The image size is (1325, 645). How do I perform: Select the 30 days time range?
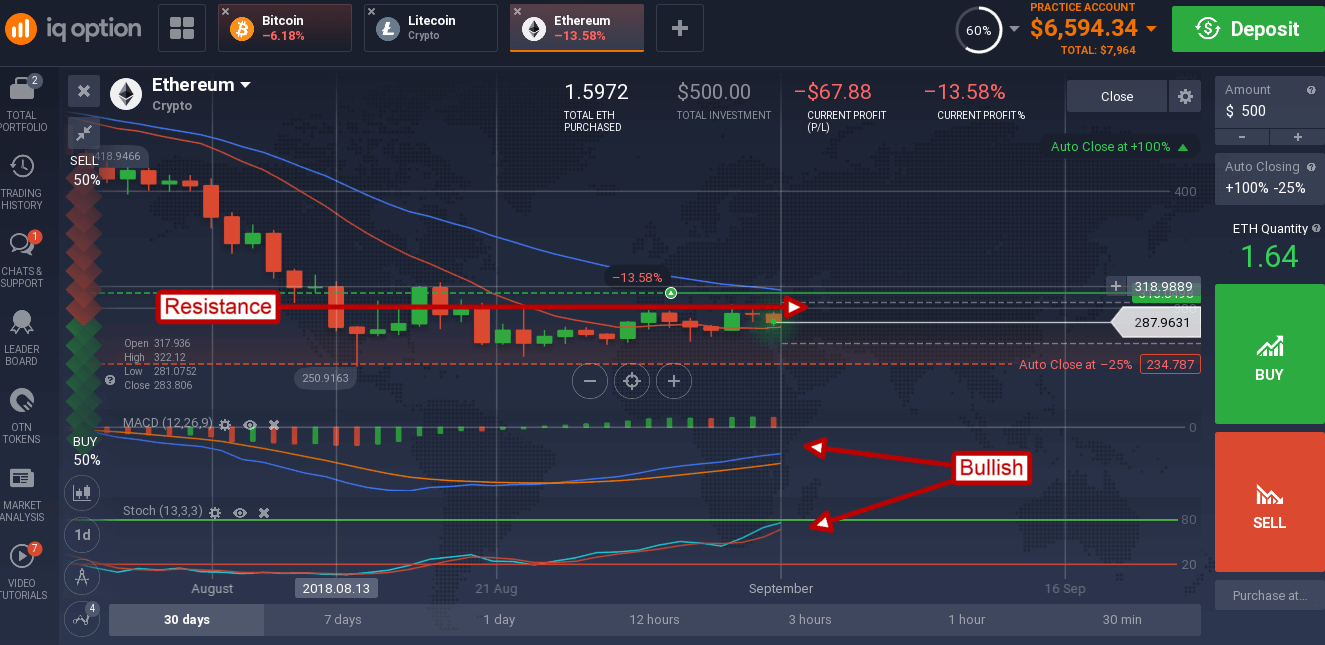click(x=187, y=619)
